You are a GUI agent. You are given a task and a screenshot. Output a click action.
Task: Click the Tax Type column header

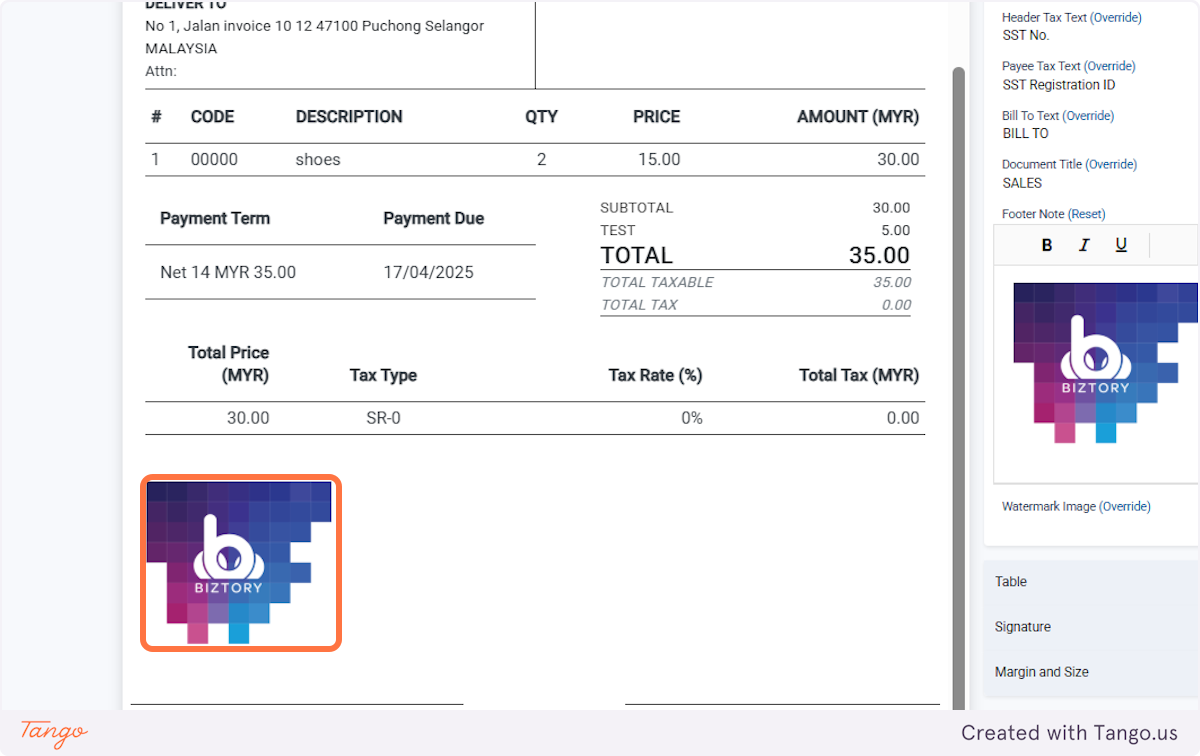click(383, 376)
